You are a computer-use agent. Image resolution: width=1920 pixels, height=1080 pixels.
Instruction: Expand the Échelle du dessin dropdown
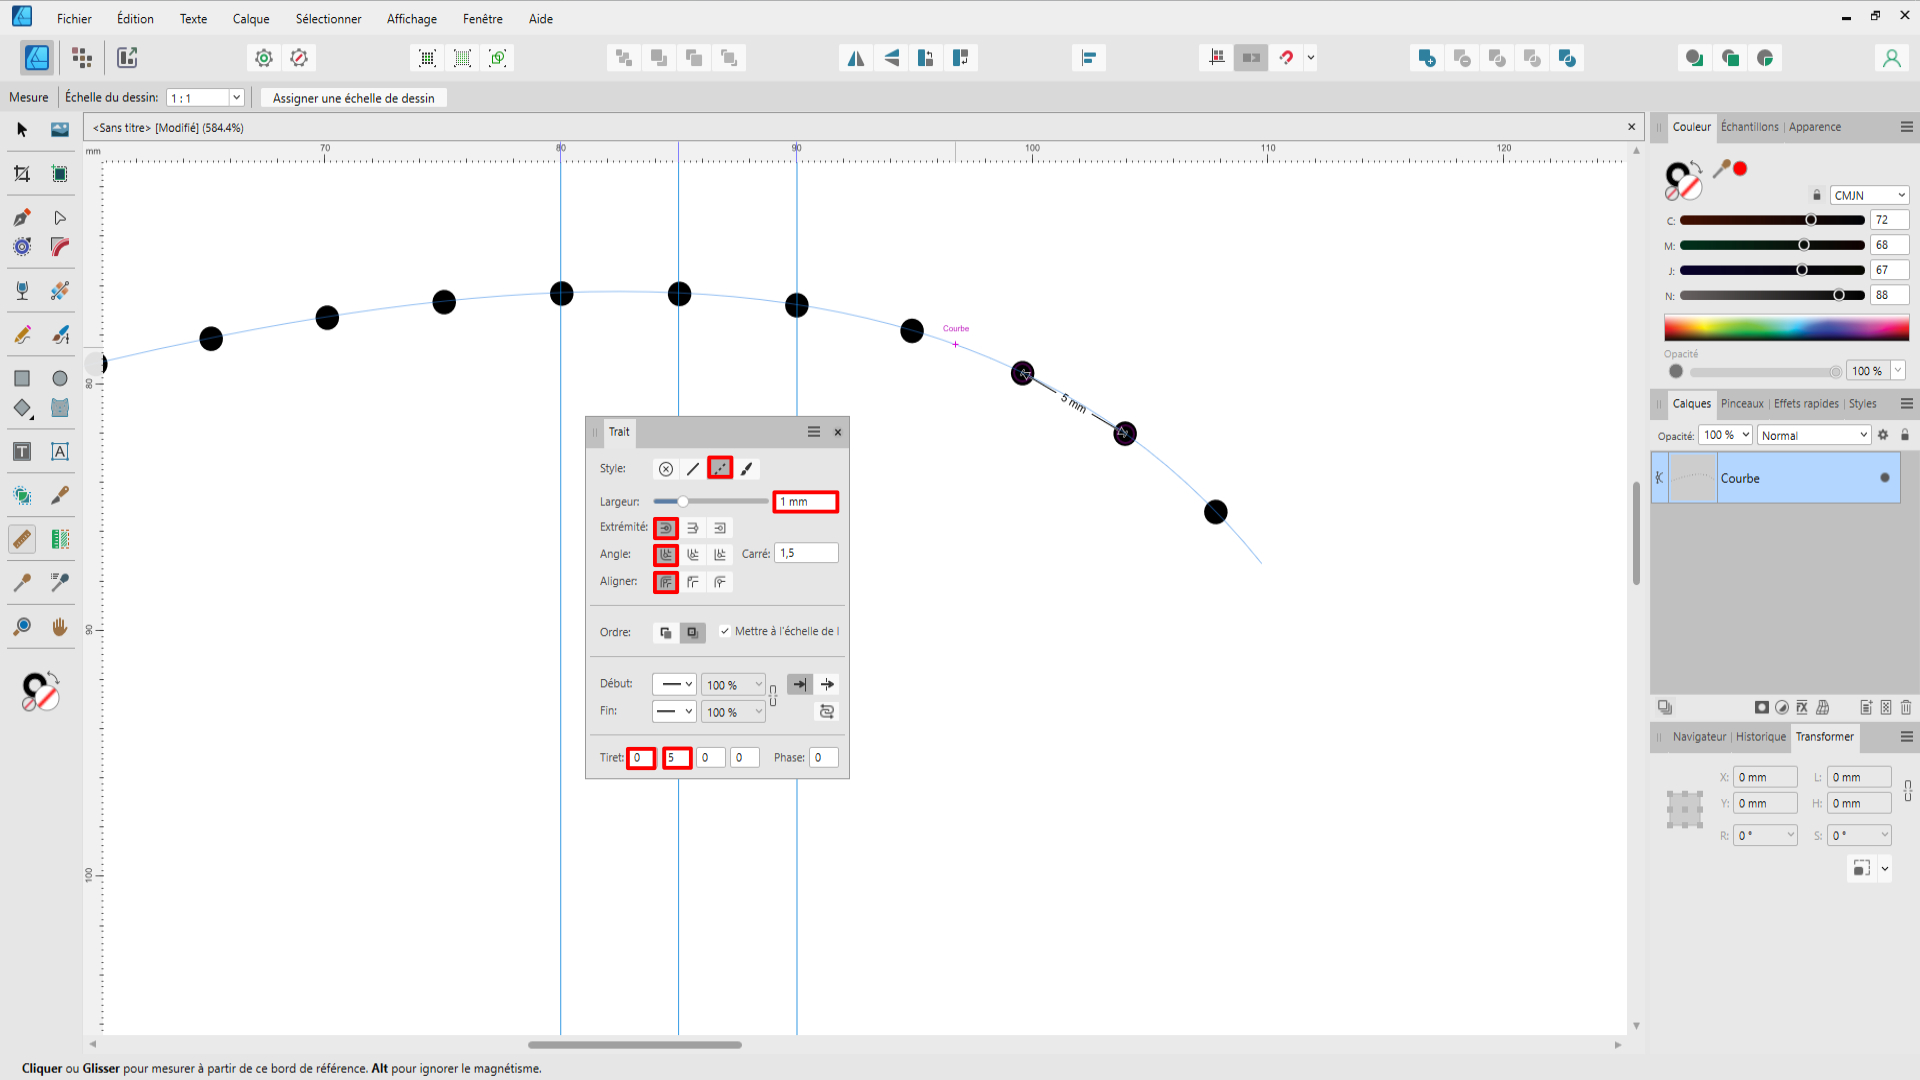[237, 98]
